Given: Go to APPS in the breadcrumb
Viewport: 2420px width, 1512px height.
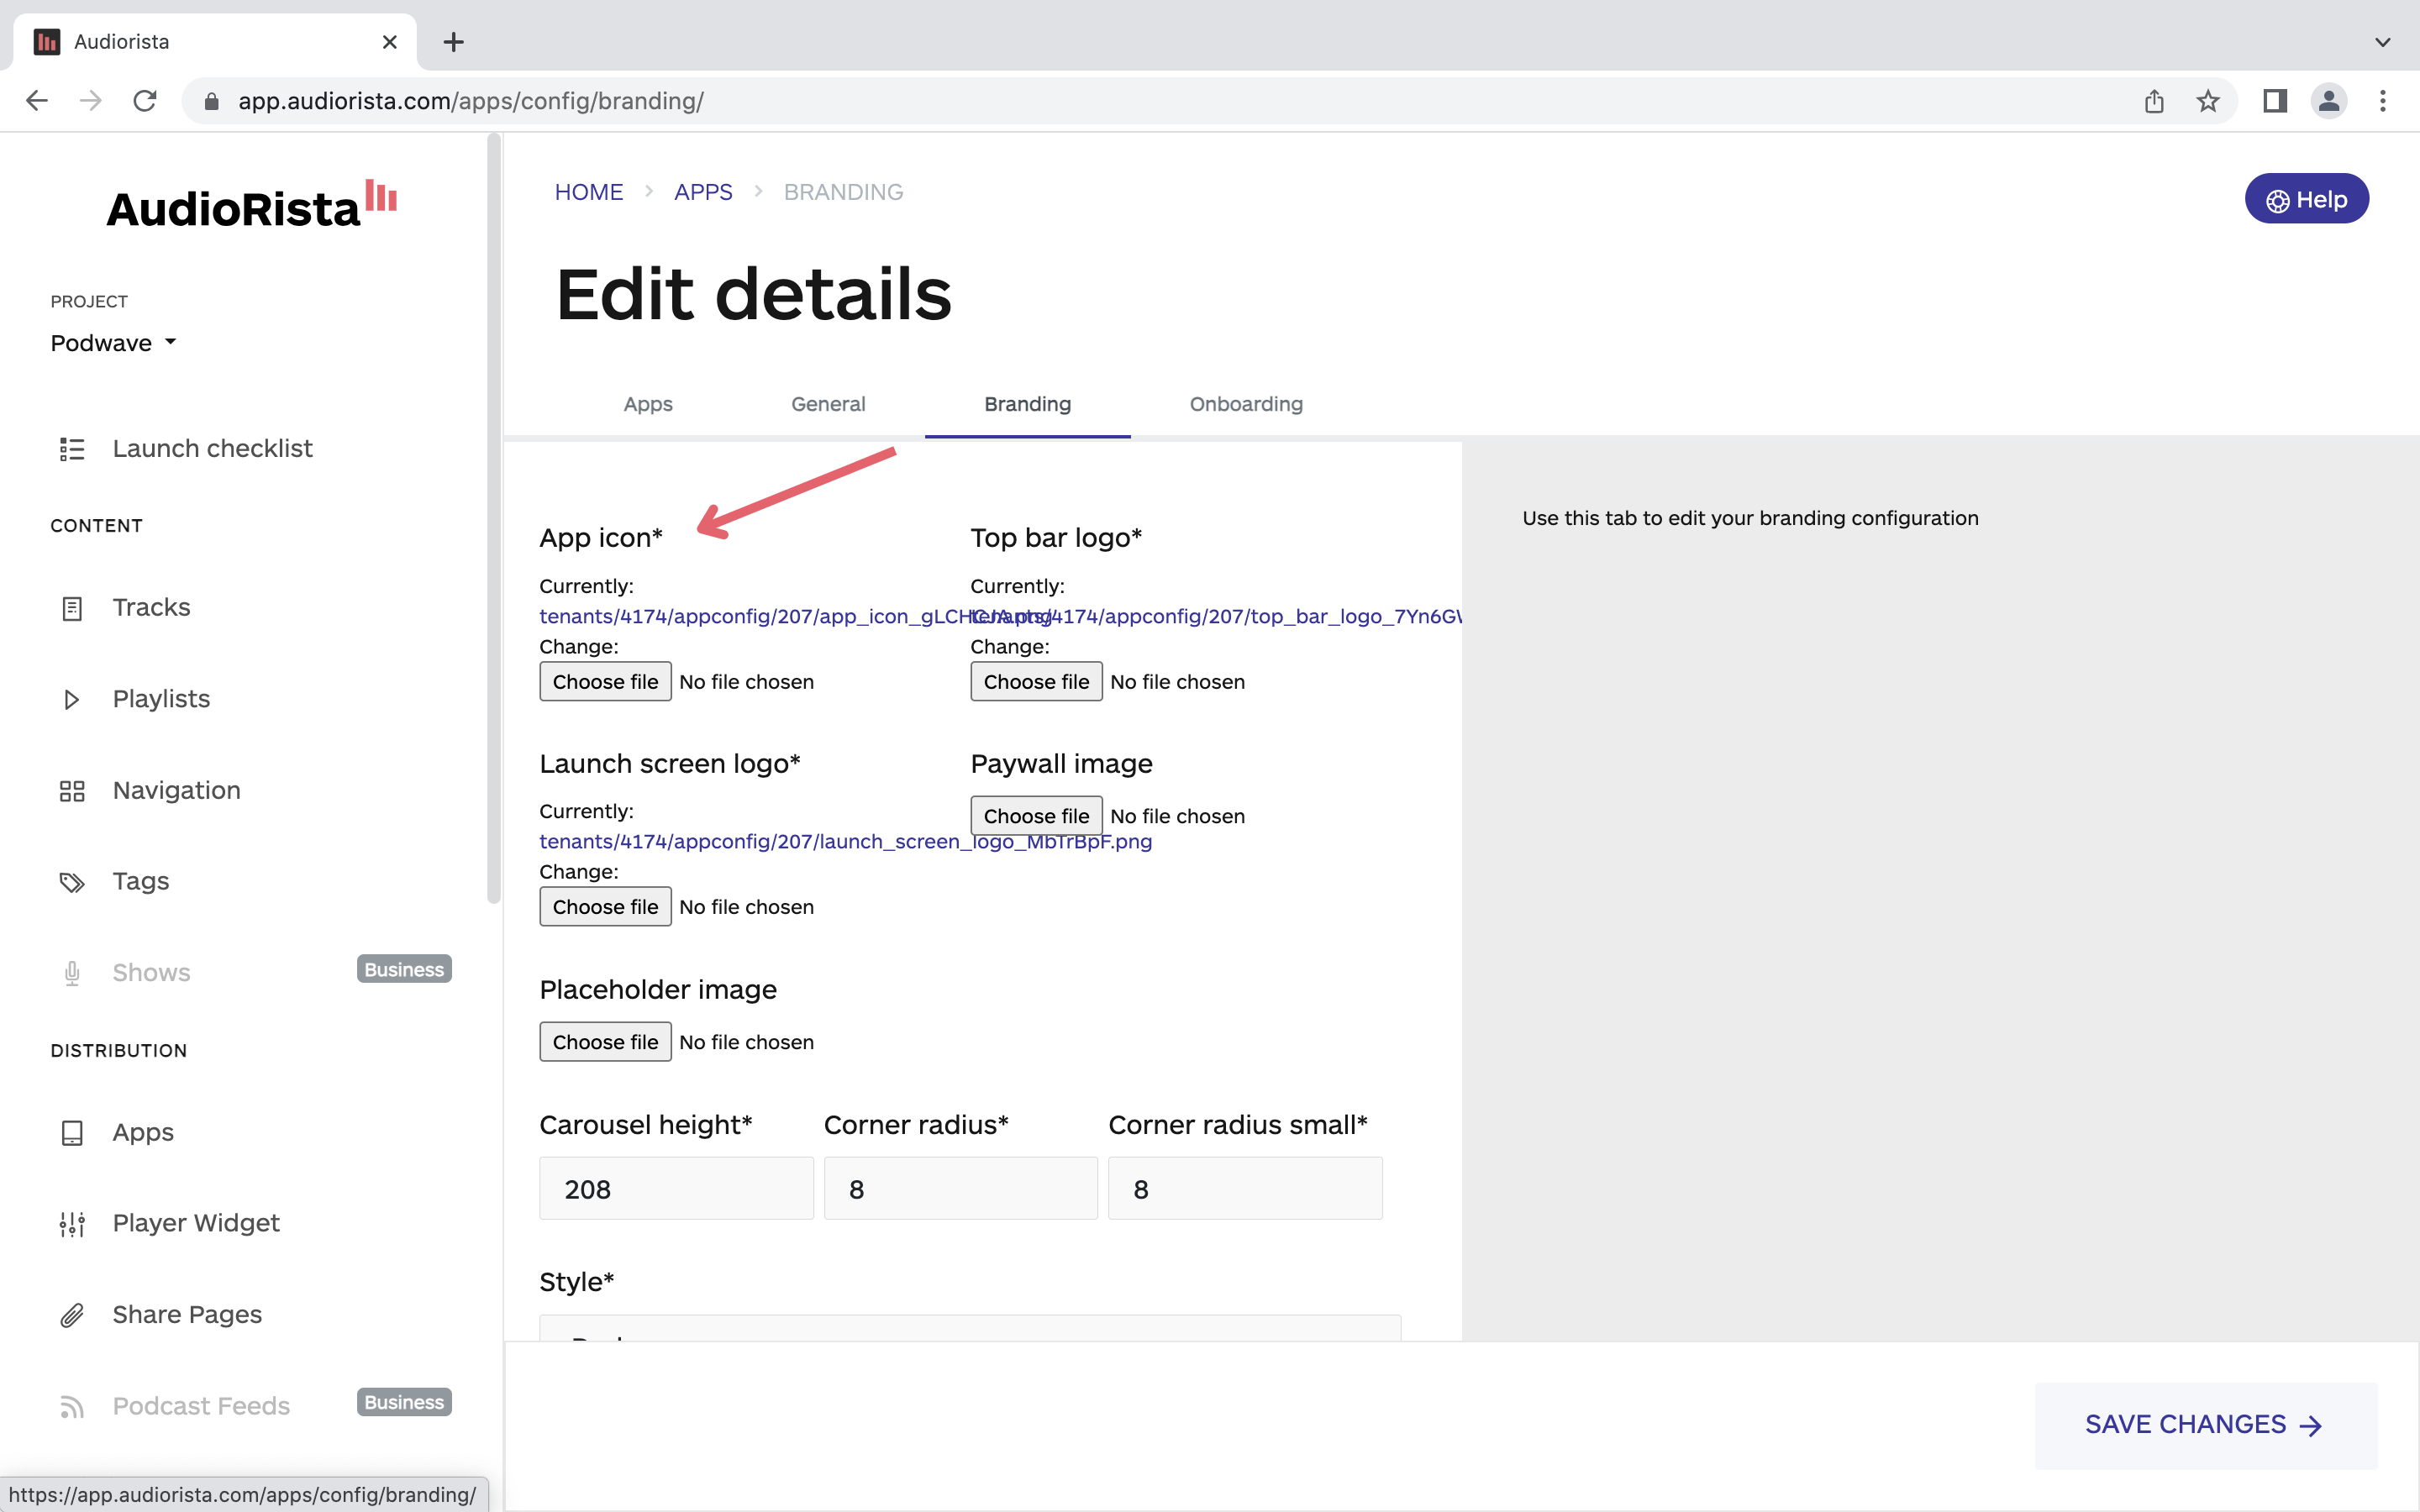Looking at the screenshot, I should tap(703, 192).
